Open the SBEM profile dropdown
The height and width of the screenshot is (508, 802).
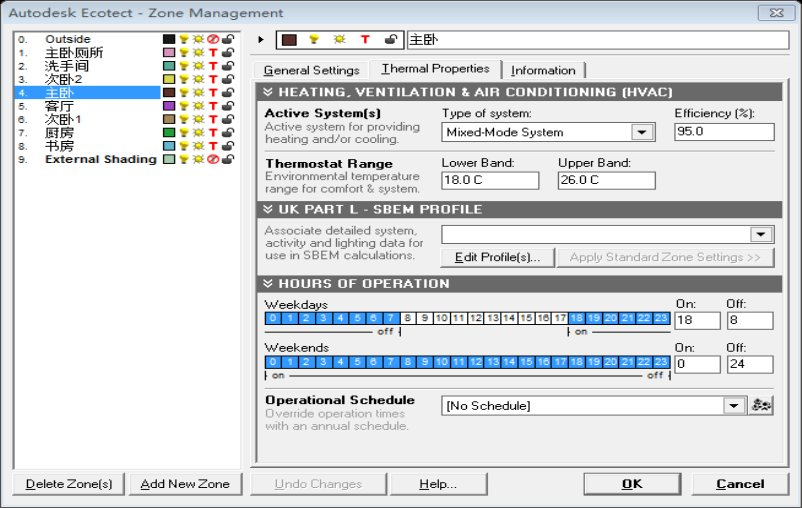761,234
